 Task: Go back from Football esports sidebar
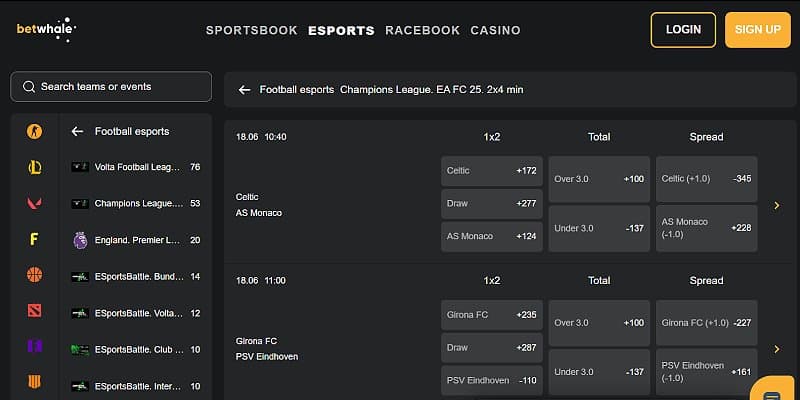77,131
